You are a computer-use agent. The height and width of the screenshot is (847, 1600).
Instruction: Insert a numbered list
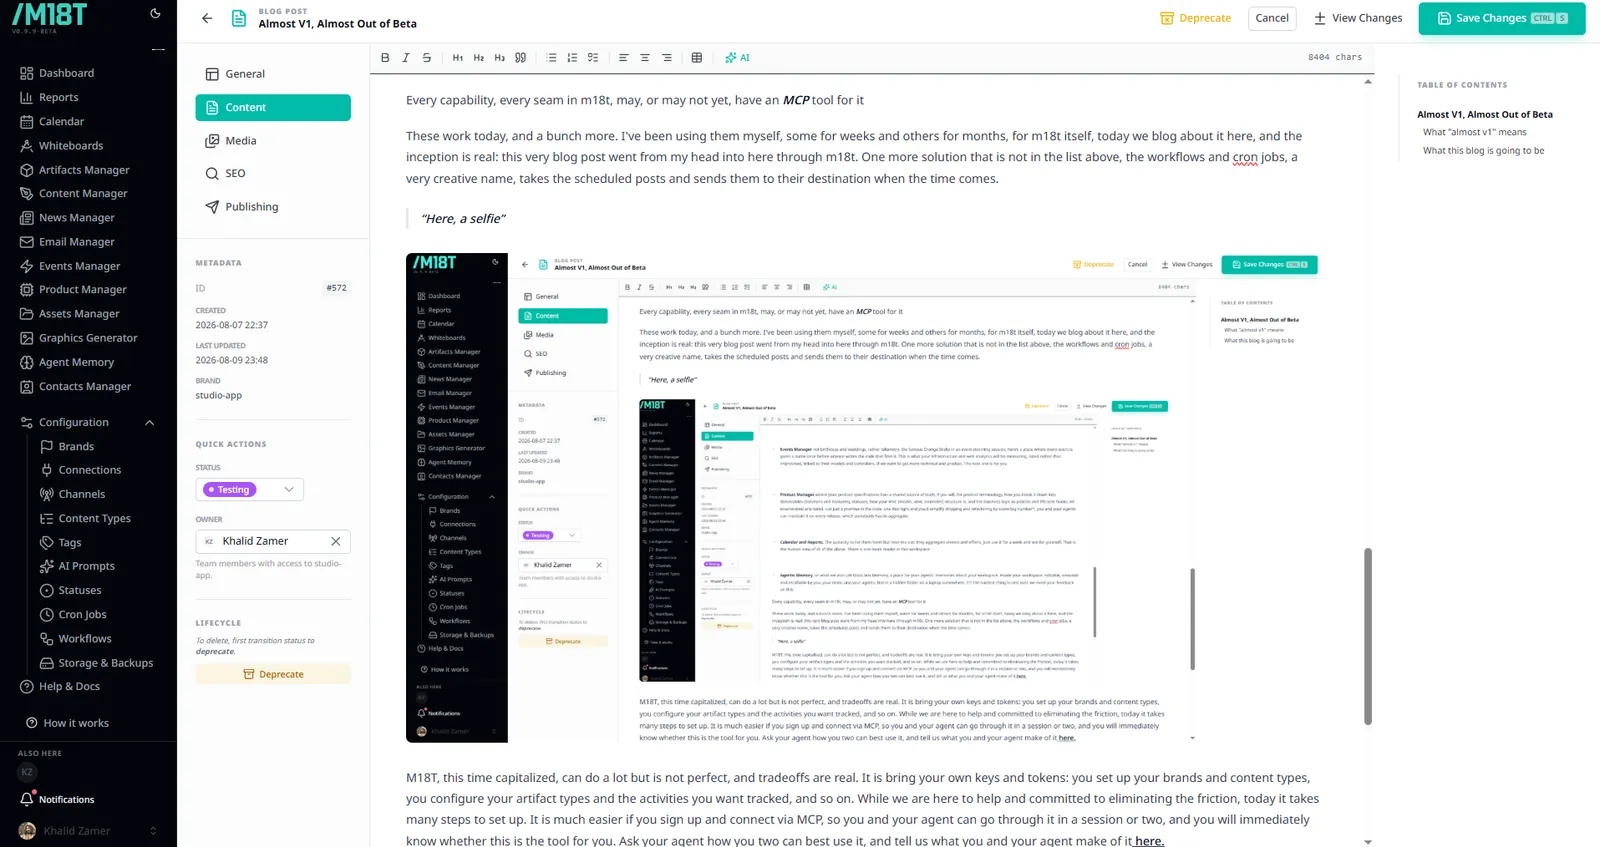pos(572,58)
